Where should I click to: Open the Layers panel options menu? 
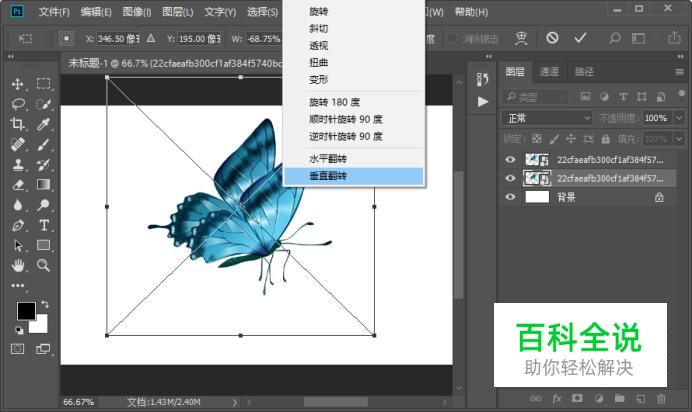pos(680,71)
